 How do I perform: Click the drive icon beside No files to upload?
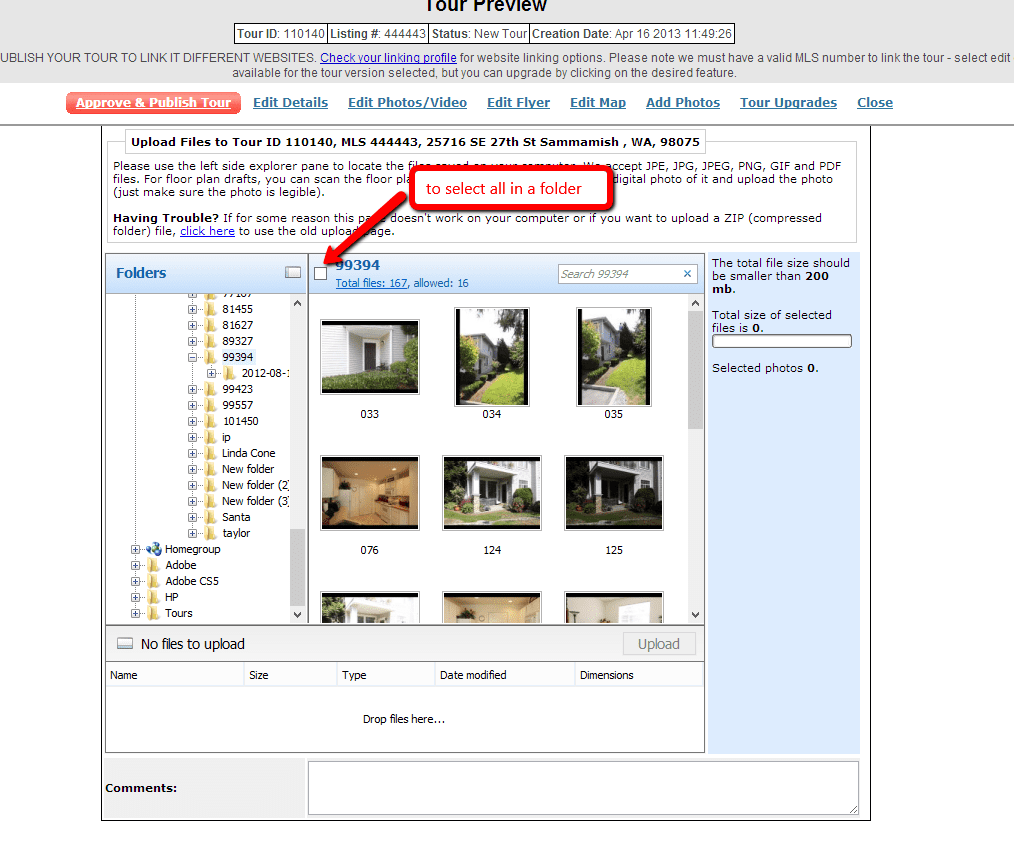(x=124, y=644)
